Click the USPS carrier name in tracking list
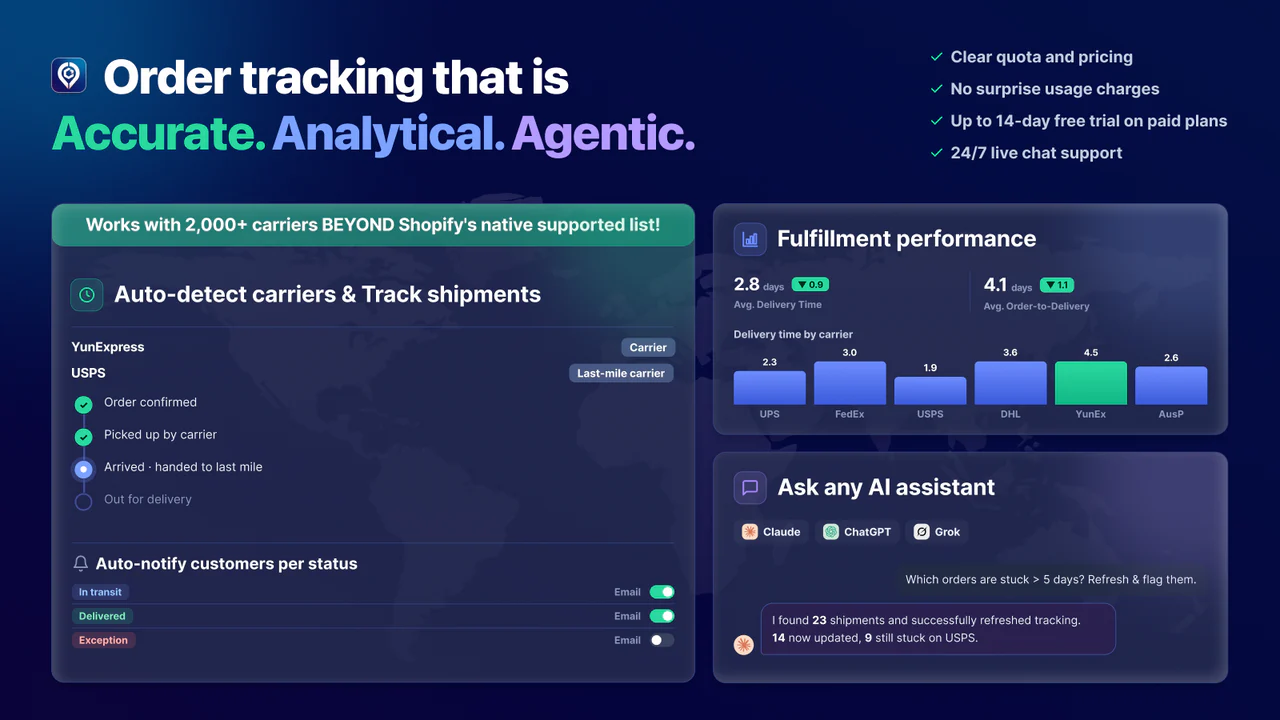This screenshot has height=720, width=1280. pos(88,373)
